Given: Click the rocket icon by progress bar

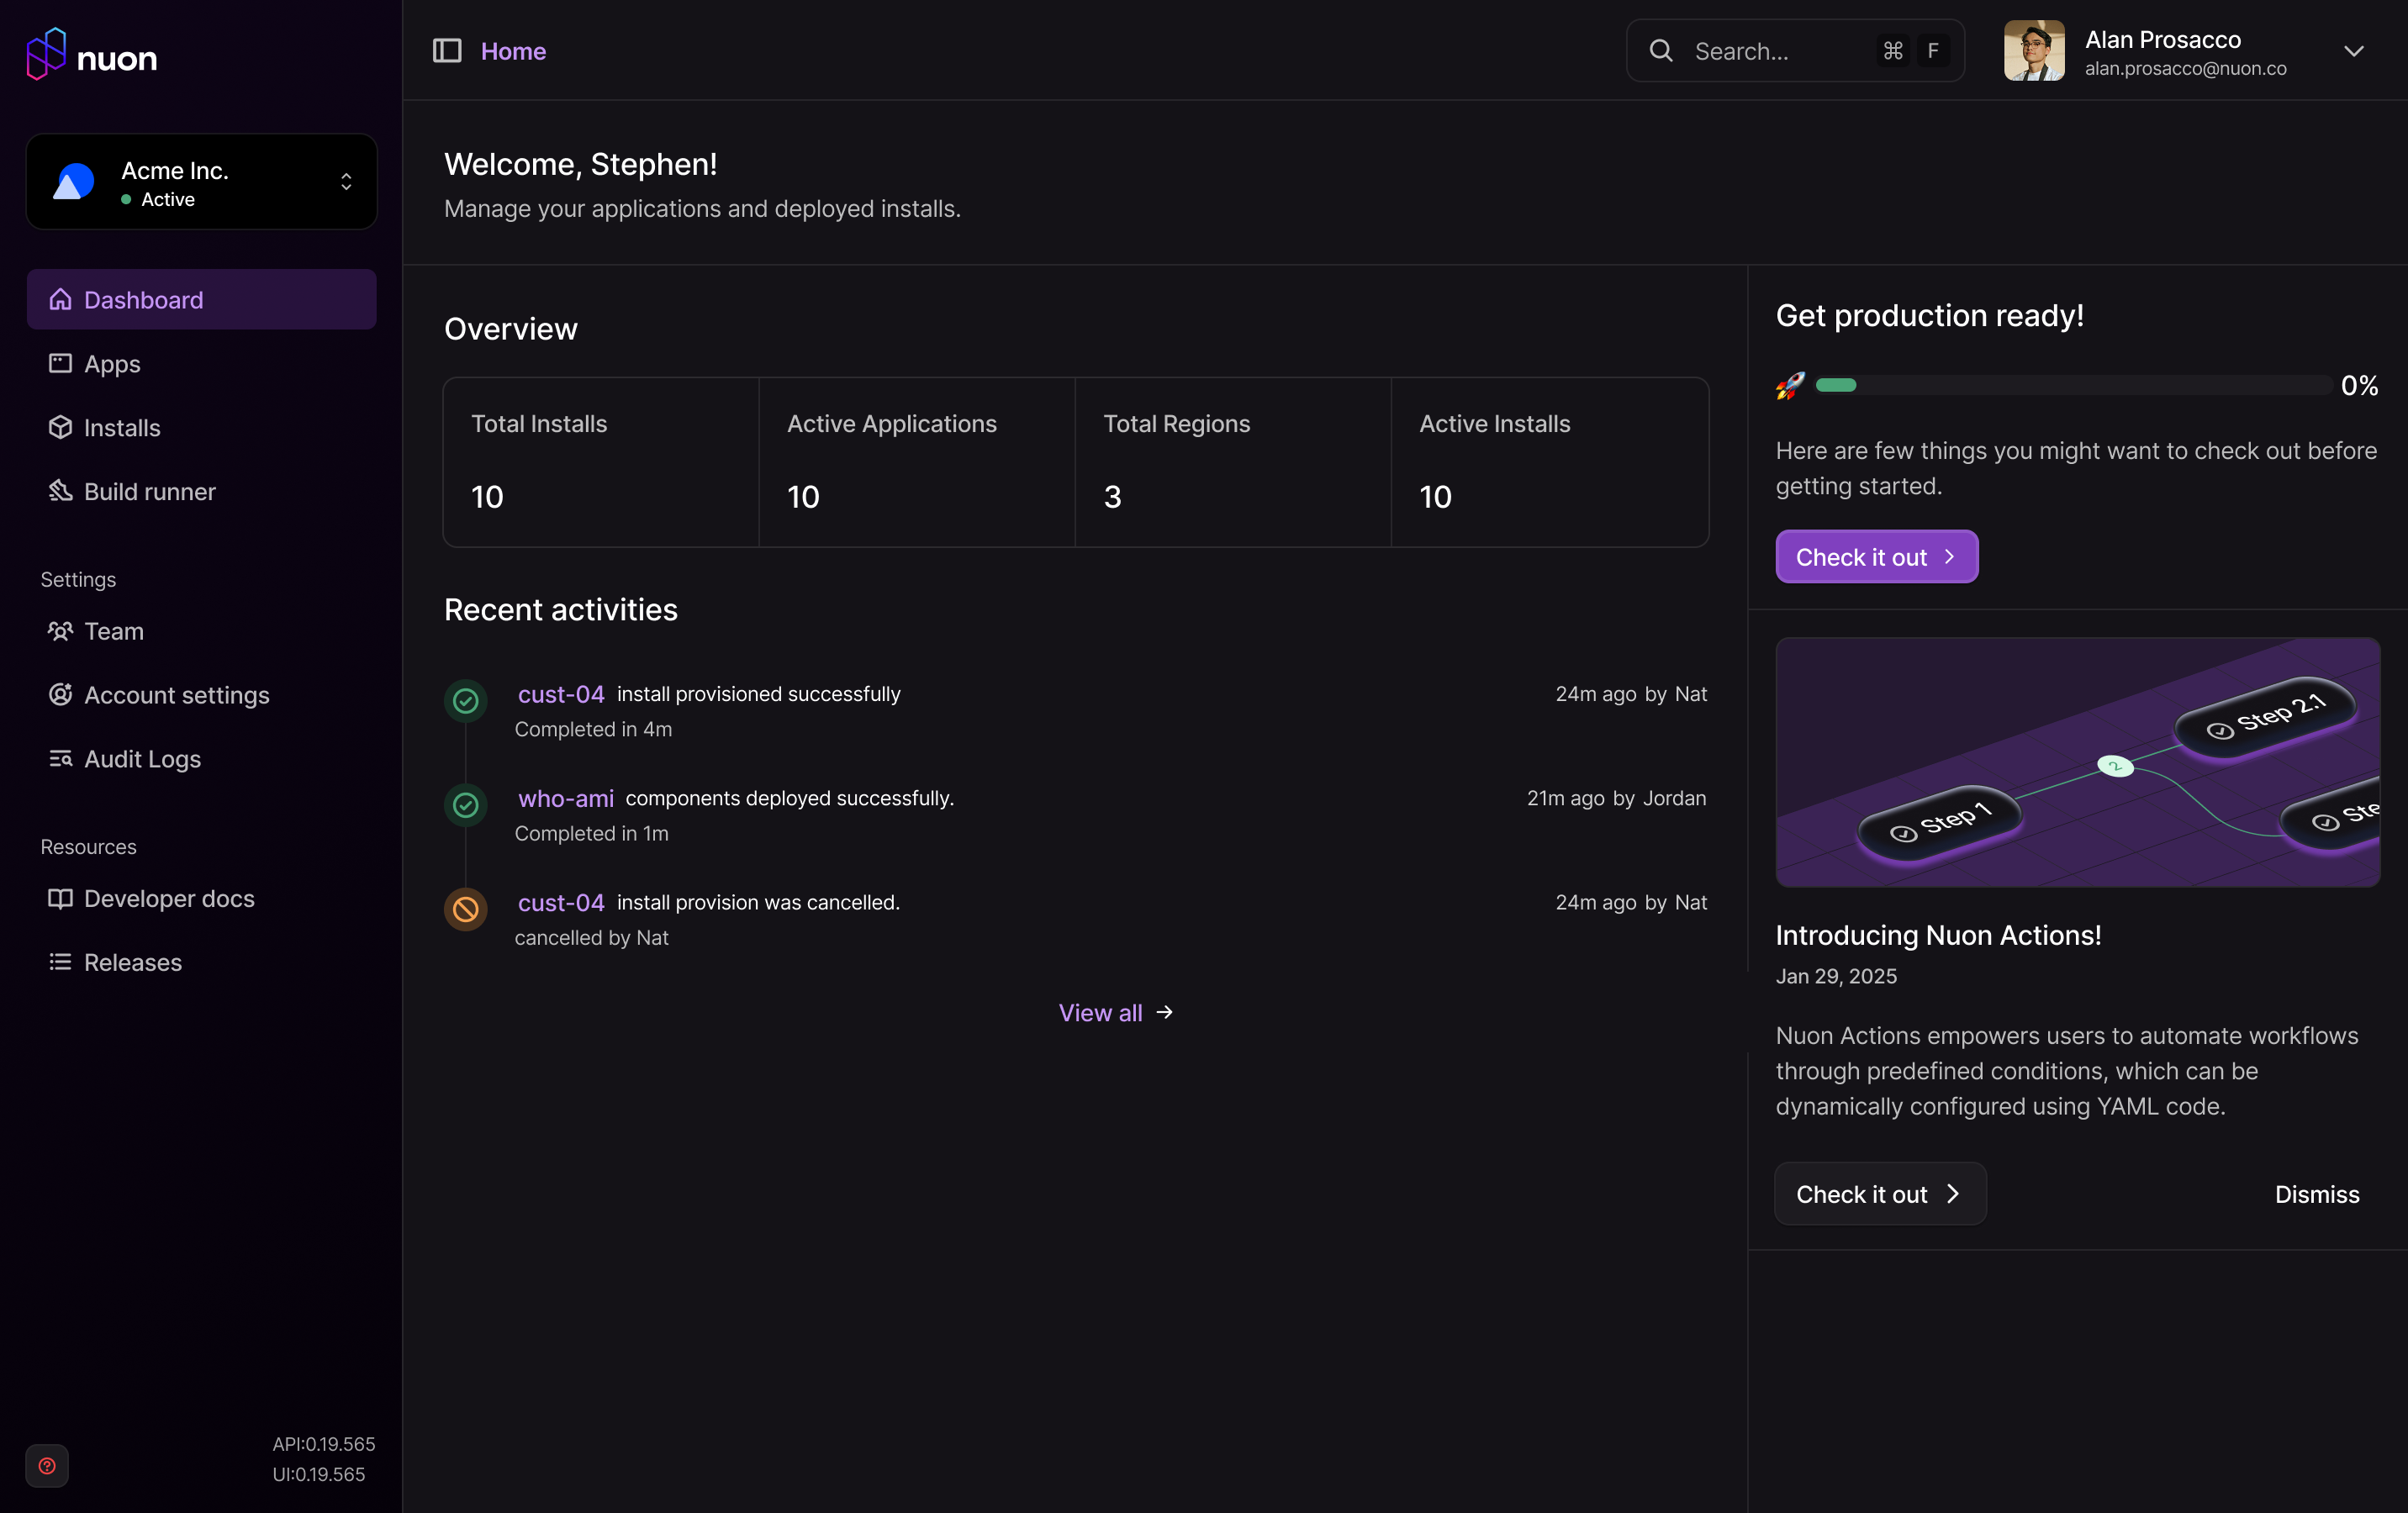Looking at the screenshot, I should tap(1789, 385).
